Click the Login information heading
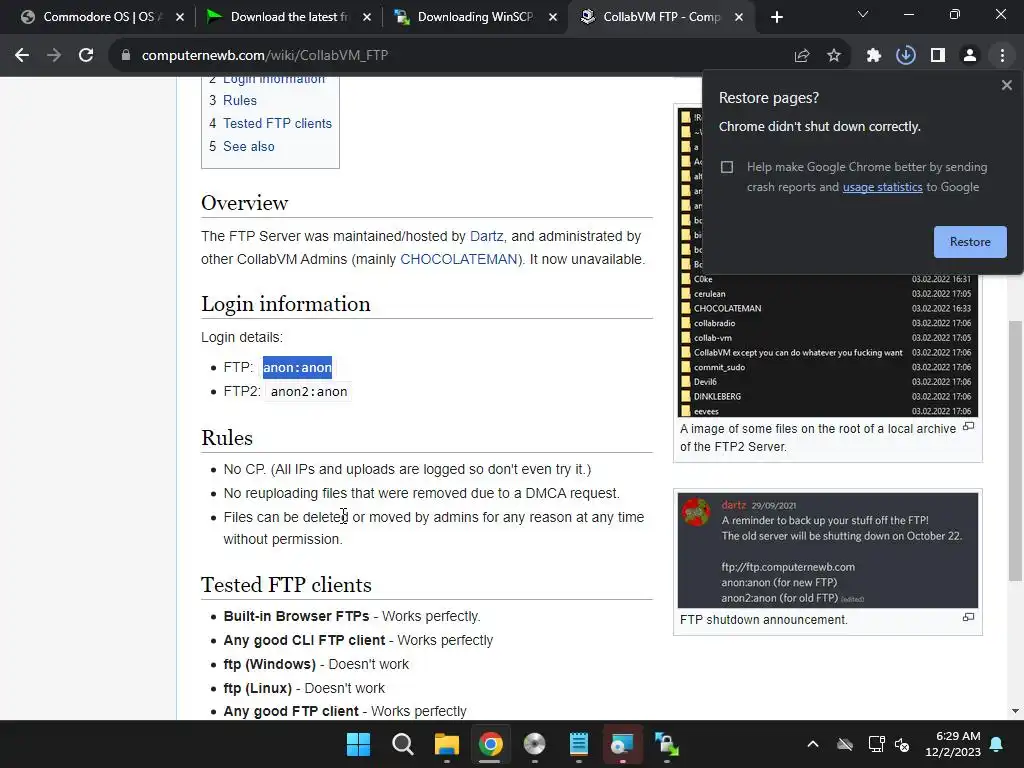Viewport: 1024px width, 768px height. point(285,304)
